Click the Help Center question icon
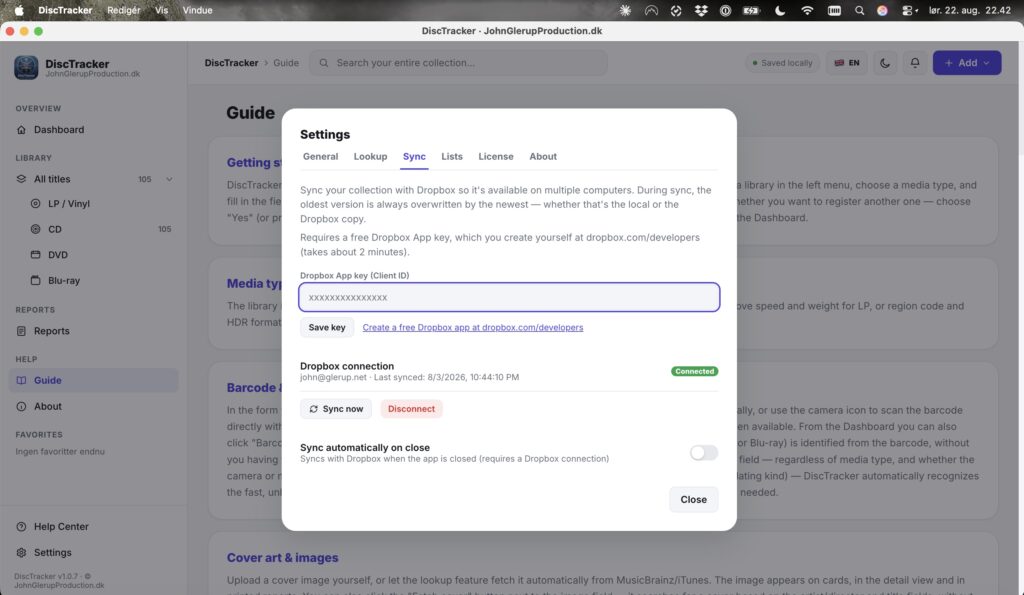This screenshot has width=1024, height=595. pos(22,526)
